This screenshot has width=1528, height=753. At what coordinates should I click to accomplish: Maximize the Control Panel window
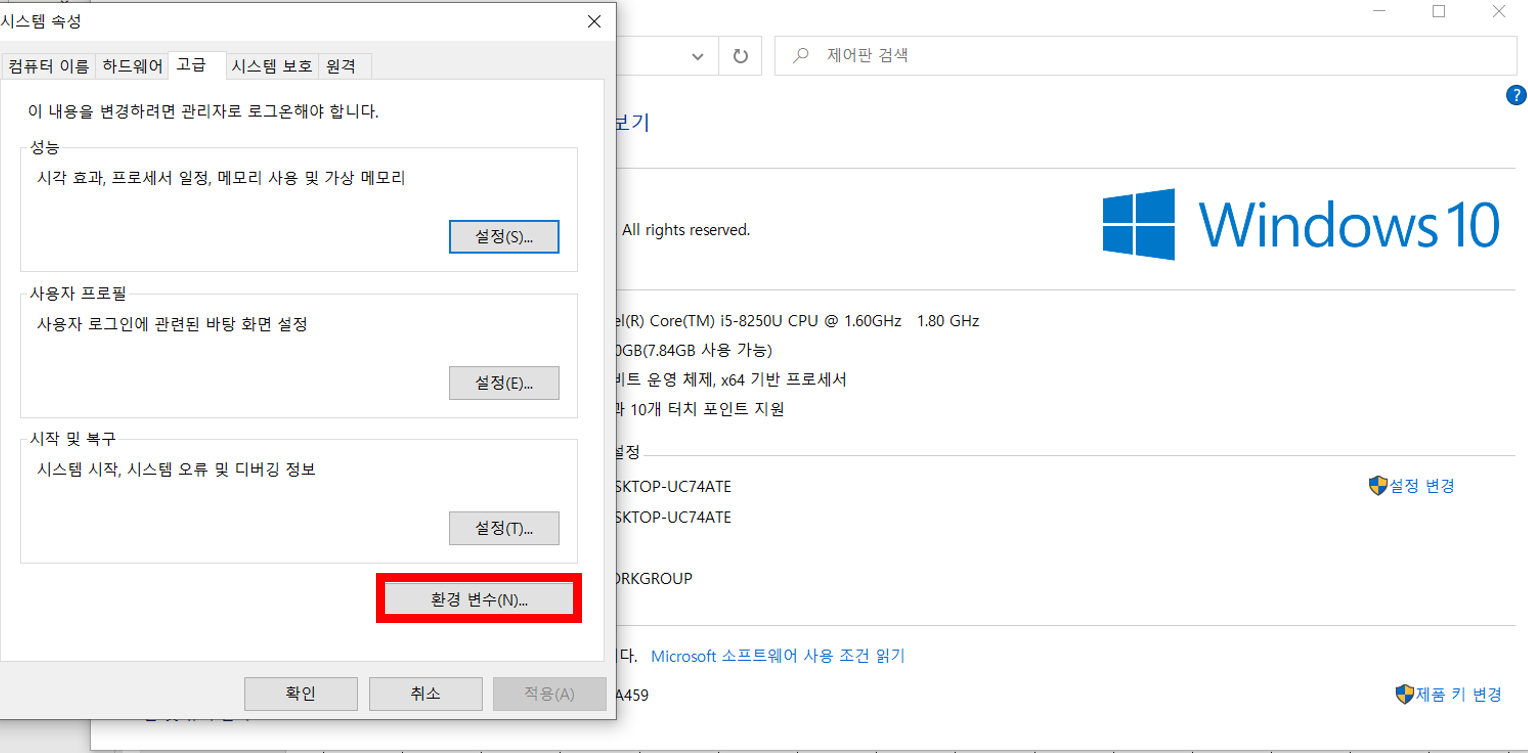[x=1439, y=12]
